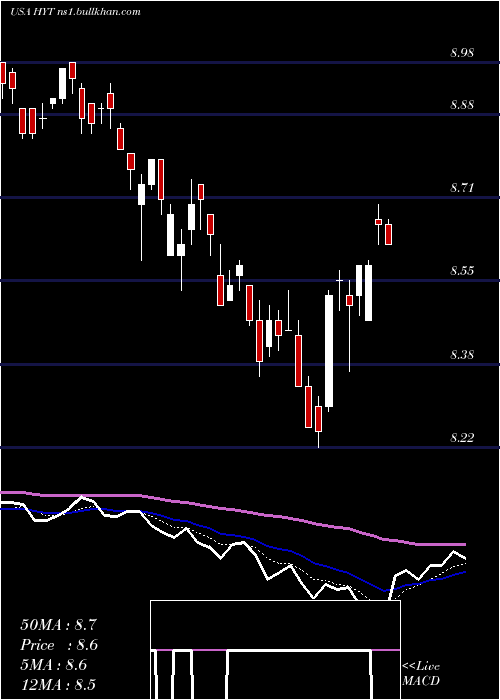Click the lowest candlestick touching the 8.22 line
The height and width of the screenshot is (700, 500).
pyautogui.click(x=318, y=421)
